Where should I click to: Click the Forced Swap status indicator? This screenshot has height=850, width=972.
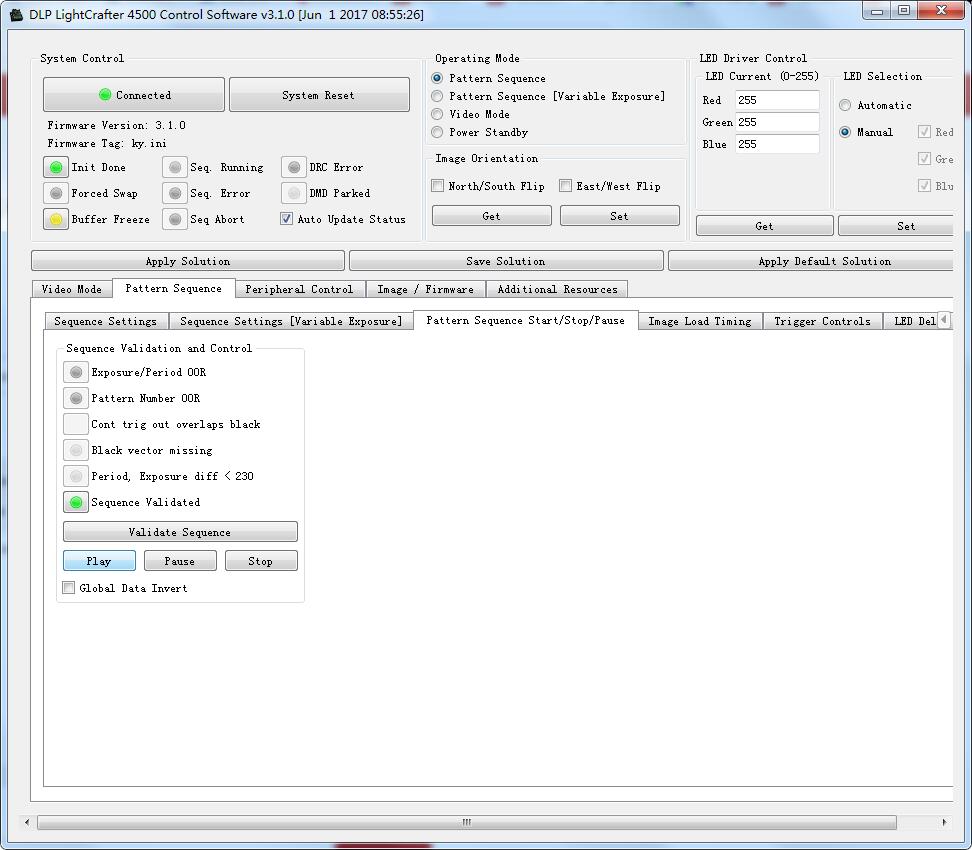pos(56,193)
